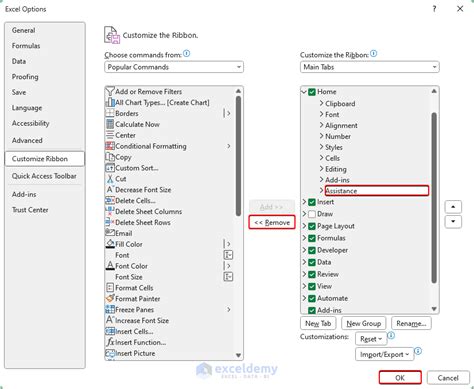This screenshot has height=389, width=474.
Task: Toggle the View tab checkbox
Action: pyautogui.click(x=312, y=286)
